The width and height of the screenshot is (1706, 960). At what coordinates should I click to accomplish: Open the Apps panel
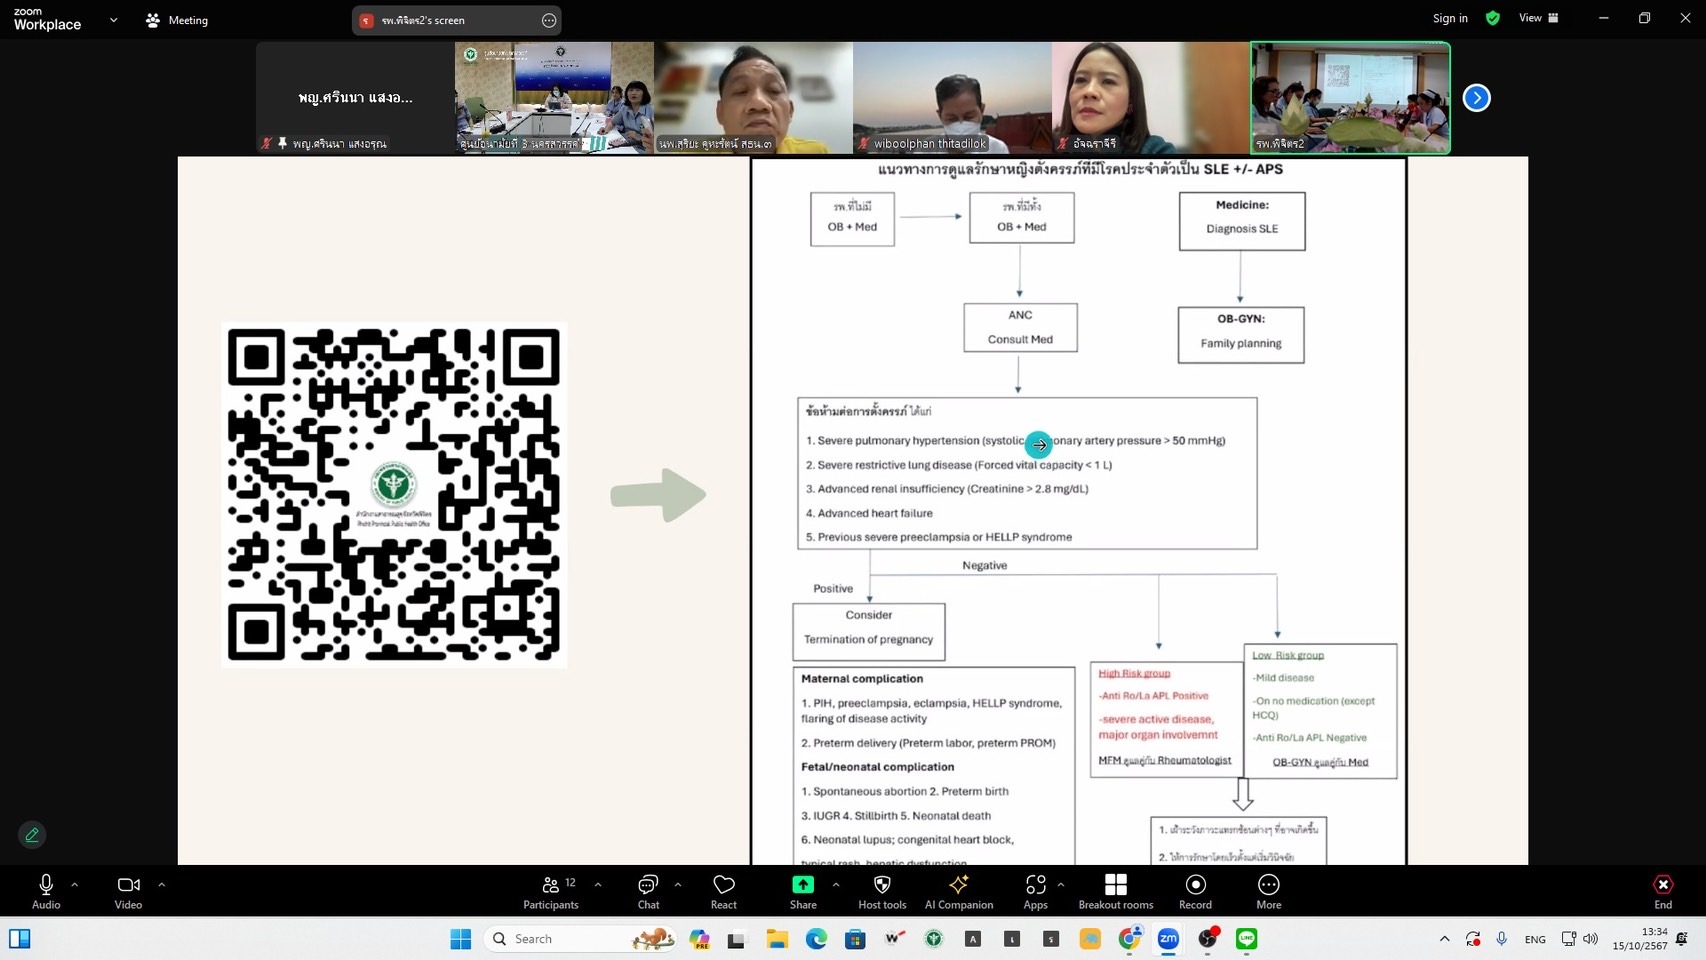coord(1036,891)
